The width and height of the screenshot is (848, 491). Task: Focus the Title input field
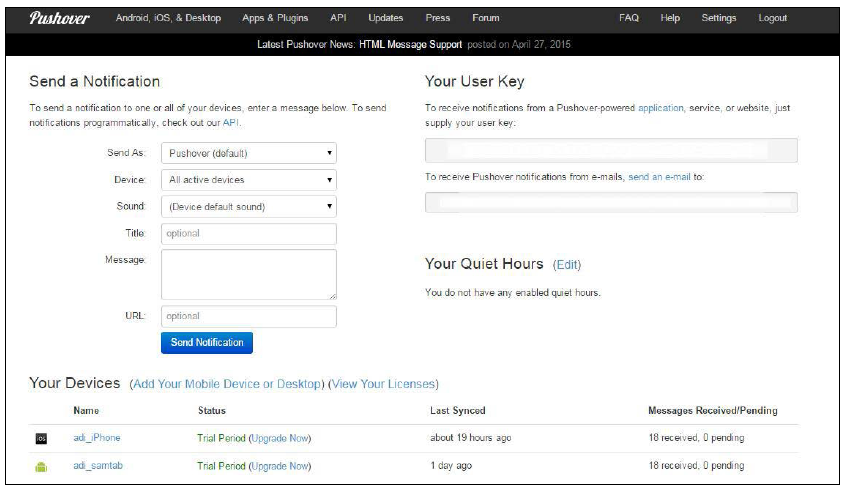[249, 234]
